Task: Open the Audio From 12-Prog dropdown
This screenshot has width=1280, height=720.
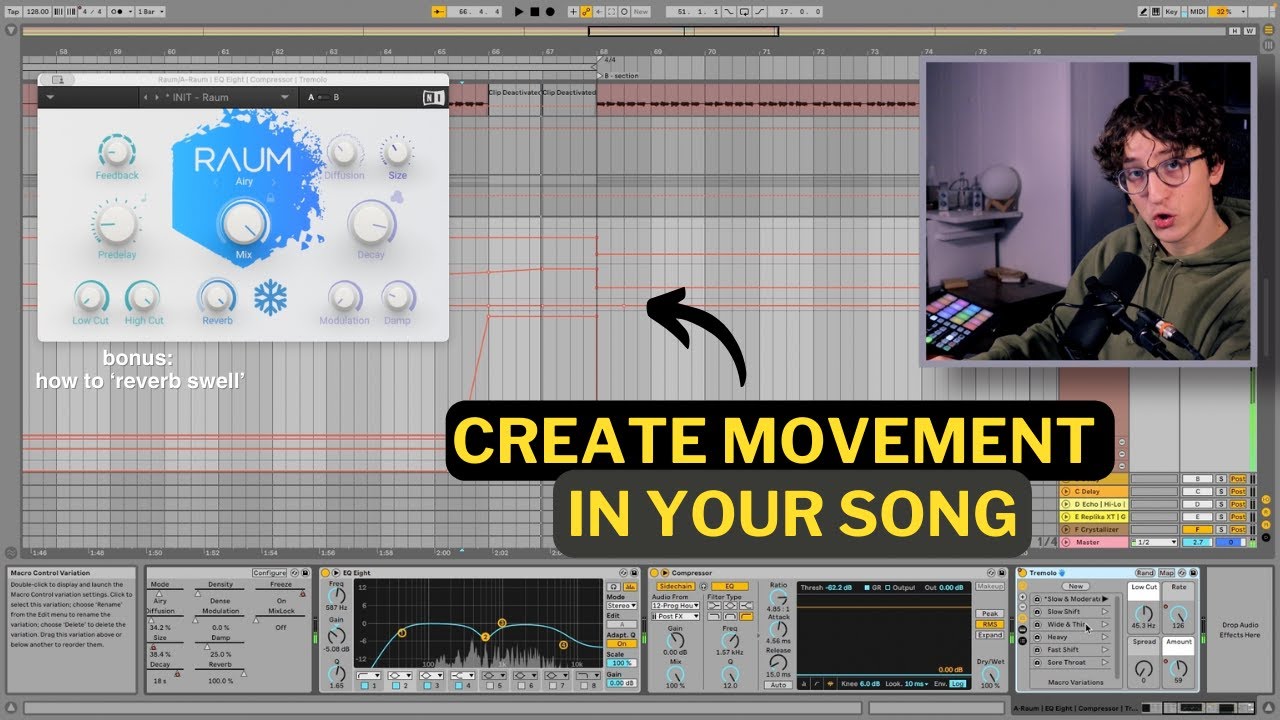Action: 676,606
